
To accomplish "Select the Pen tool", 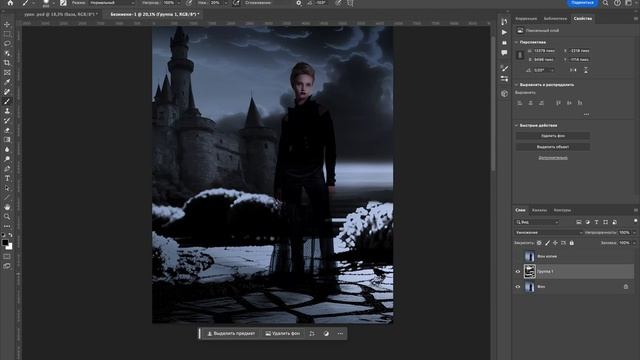I will 7,169.
